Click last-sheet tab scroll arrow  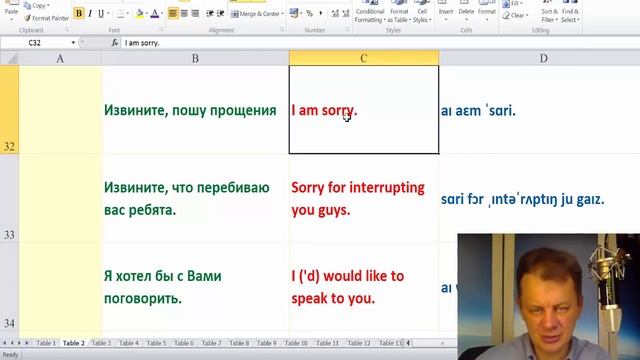click(27, 343)
